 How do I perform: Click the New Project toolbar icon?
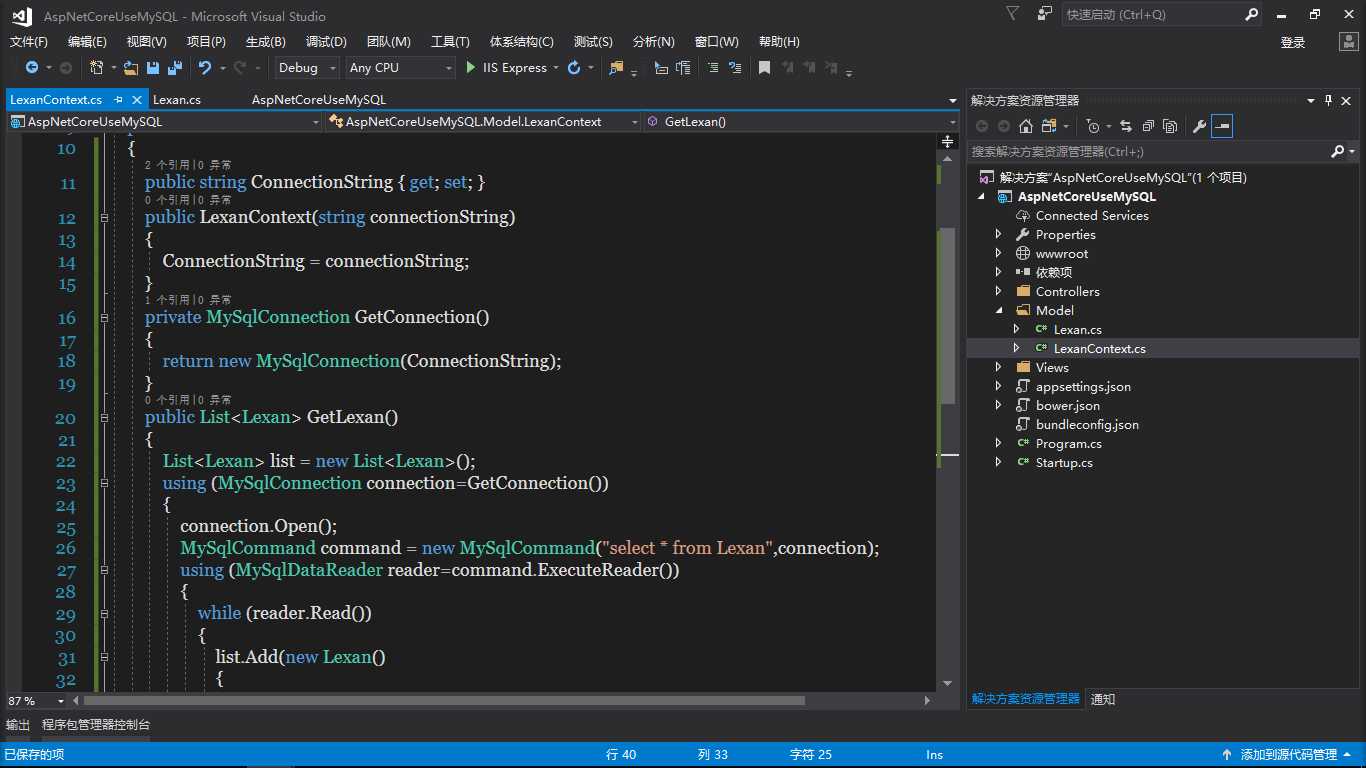point(96,68)
